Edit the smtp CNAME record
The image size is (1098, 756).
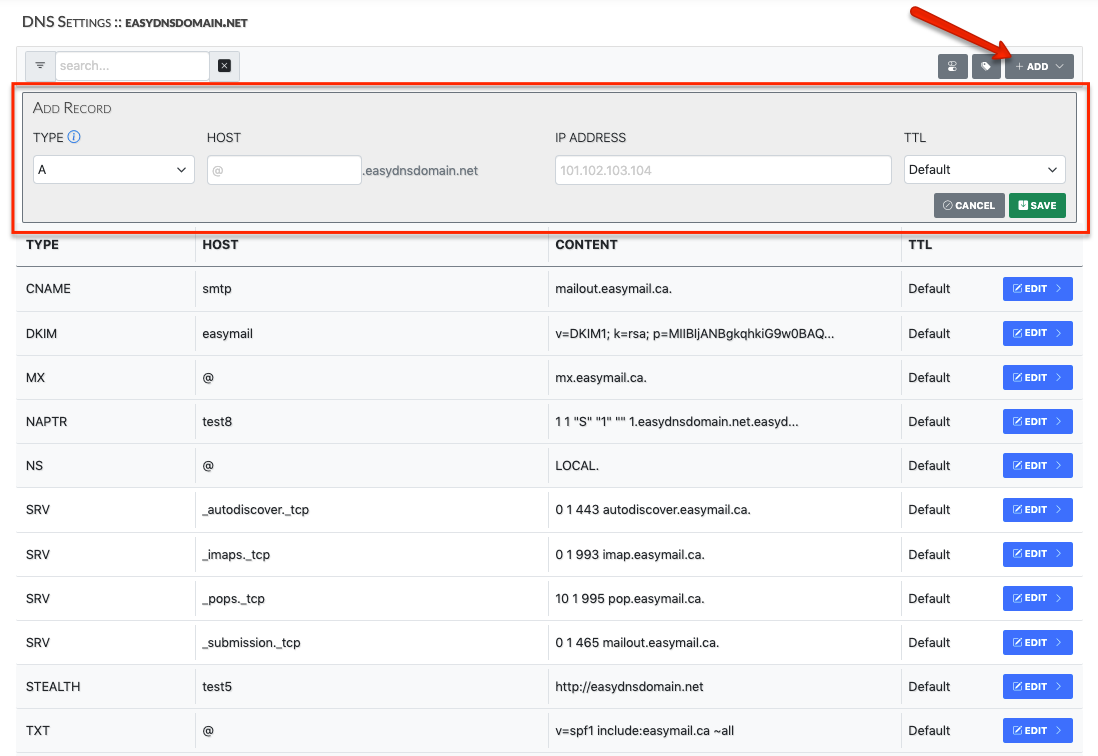click(1037, 288)
